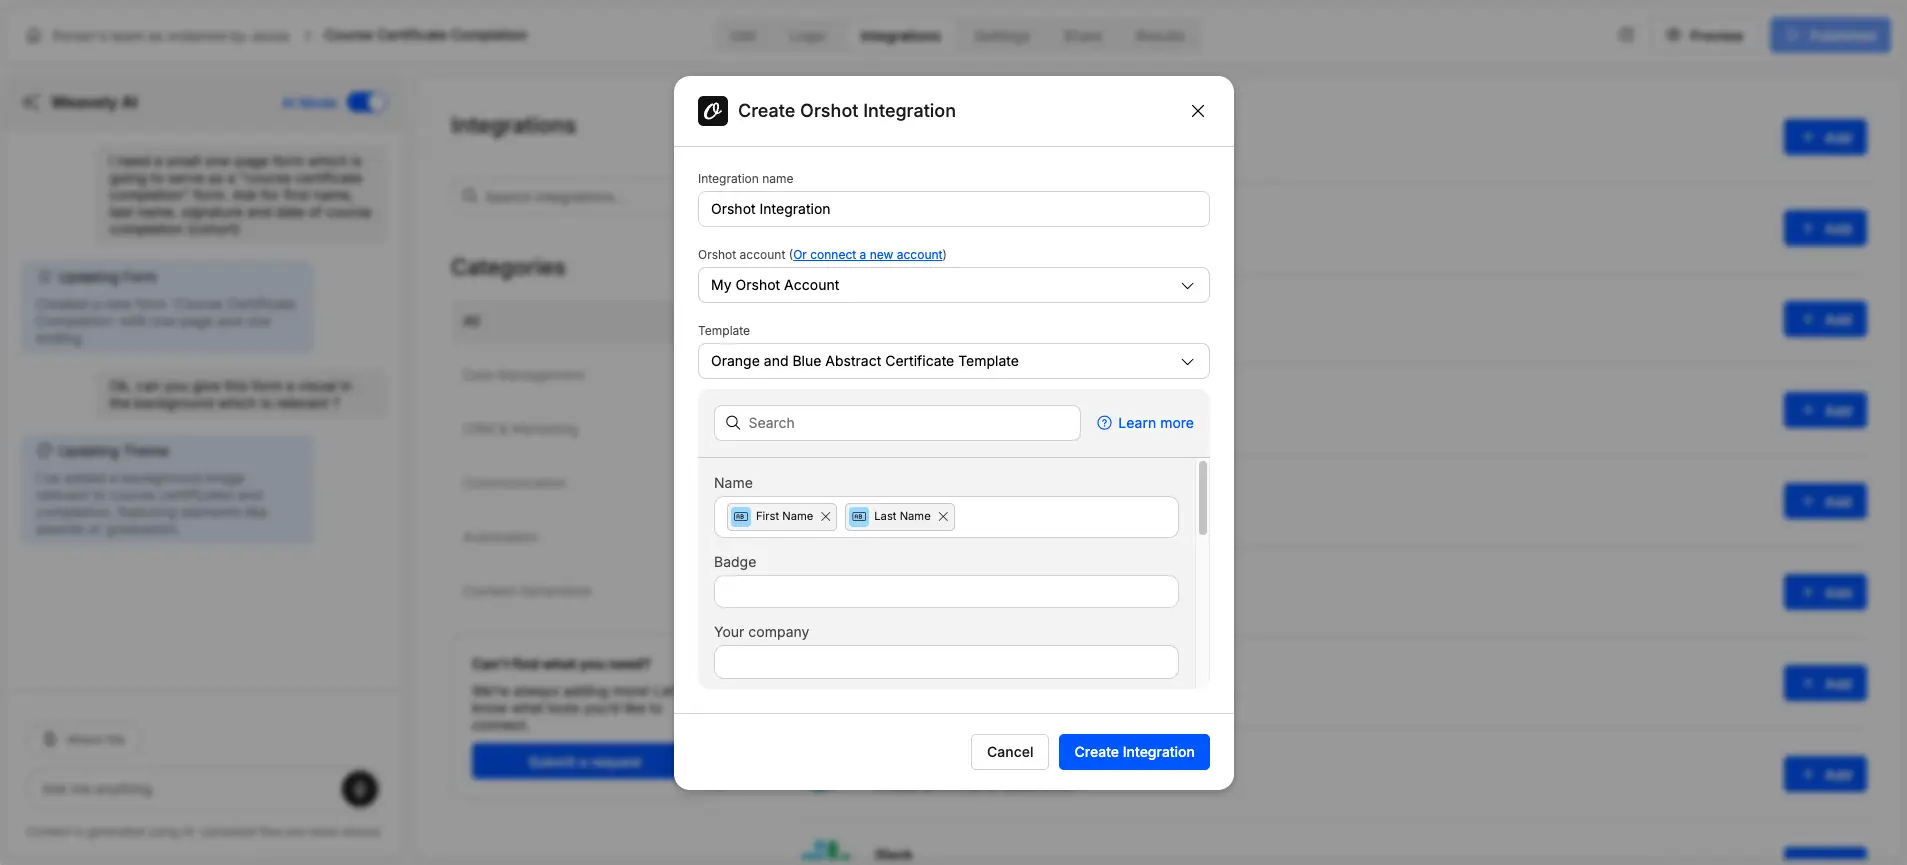Focus the Ask me anything chat input

185,789
